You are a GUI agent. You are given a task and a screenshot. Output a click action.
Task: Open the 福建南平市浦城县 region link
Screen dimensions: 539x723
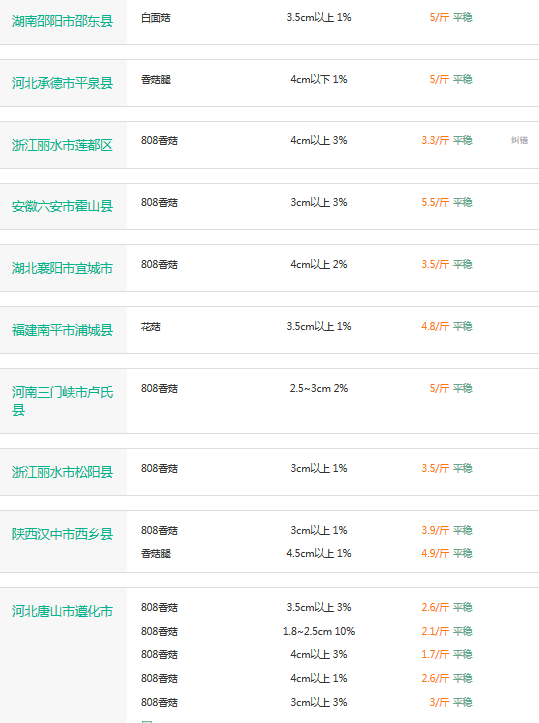(x=62, y=330)
